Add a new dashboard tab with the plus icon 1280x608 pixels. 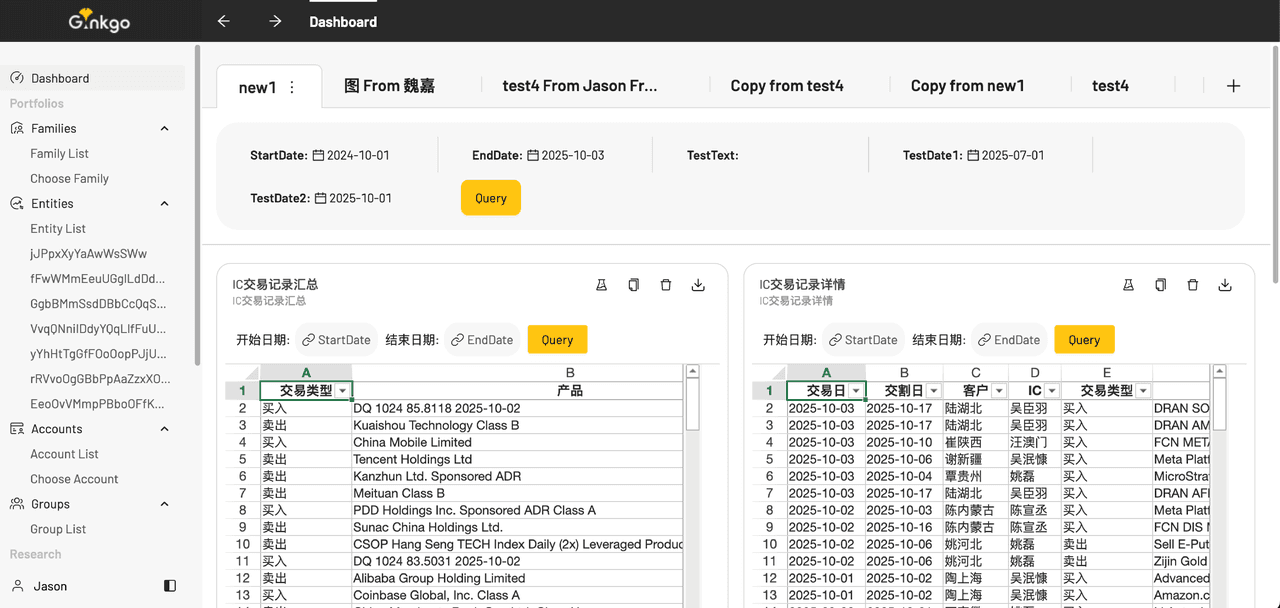pos(1233,86)
